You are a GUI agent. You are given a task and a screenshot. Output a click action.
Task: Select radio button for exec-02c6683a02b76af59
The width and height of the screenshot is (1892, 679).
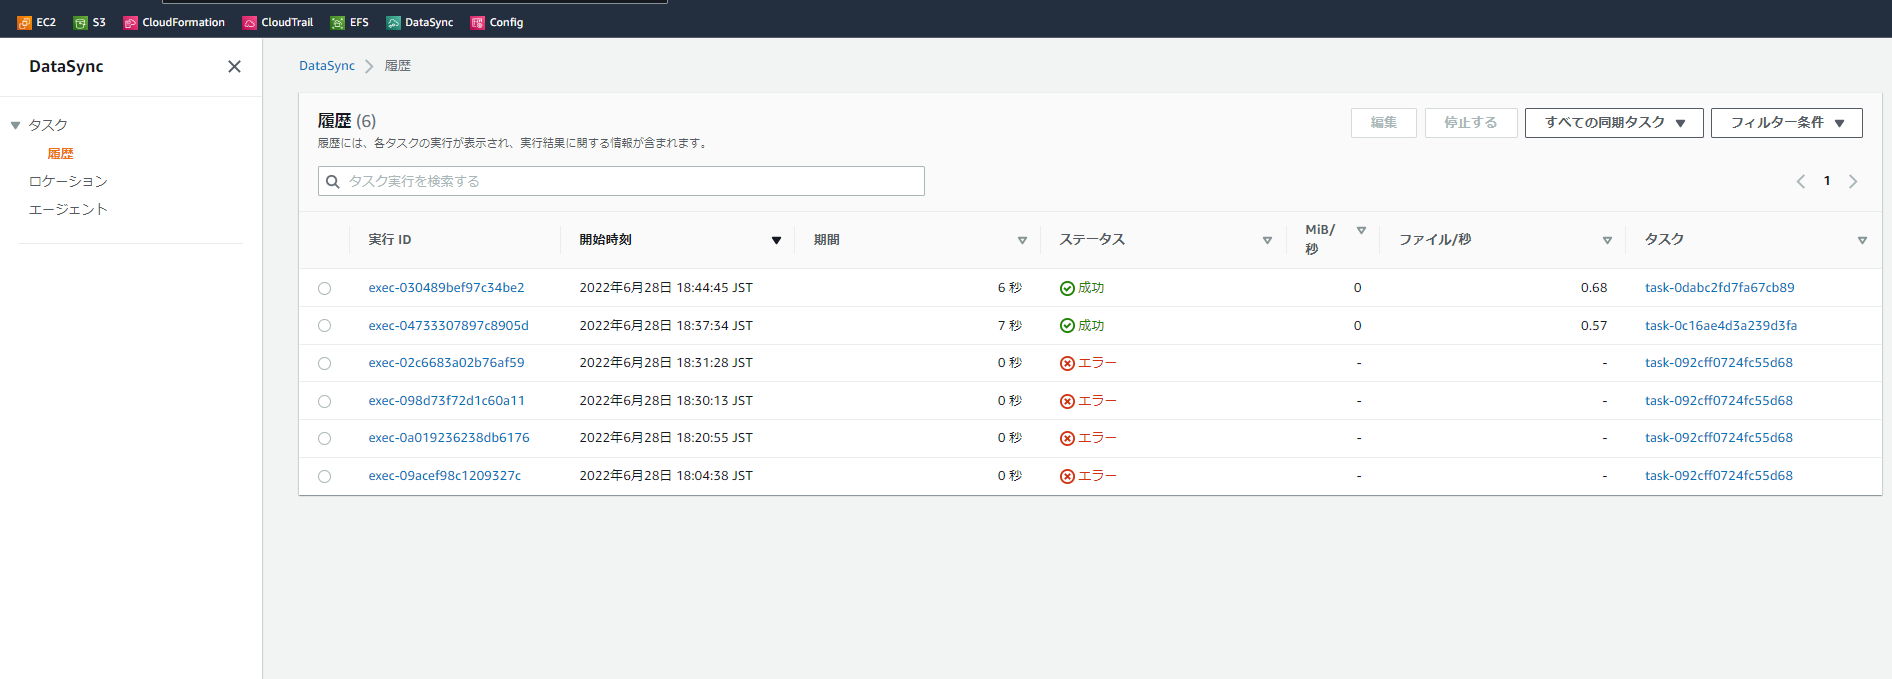tap(324, 363)
